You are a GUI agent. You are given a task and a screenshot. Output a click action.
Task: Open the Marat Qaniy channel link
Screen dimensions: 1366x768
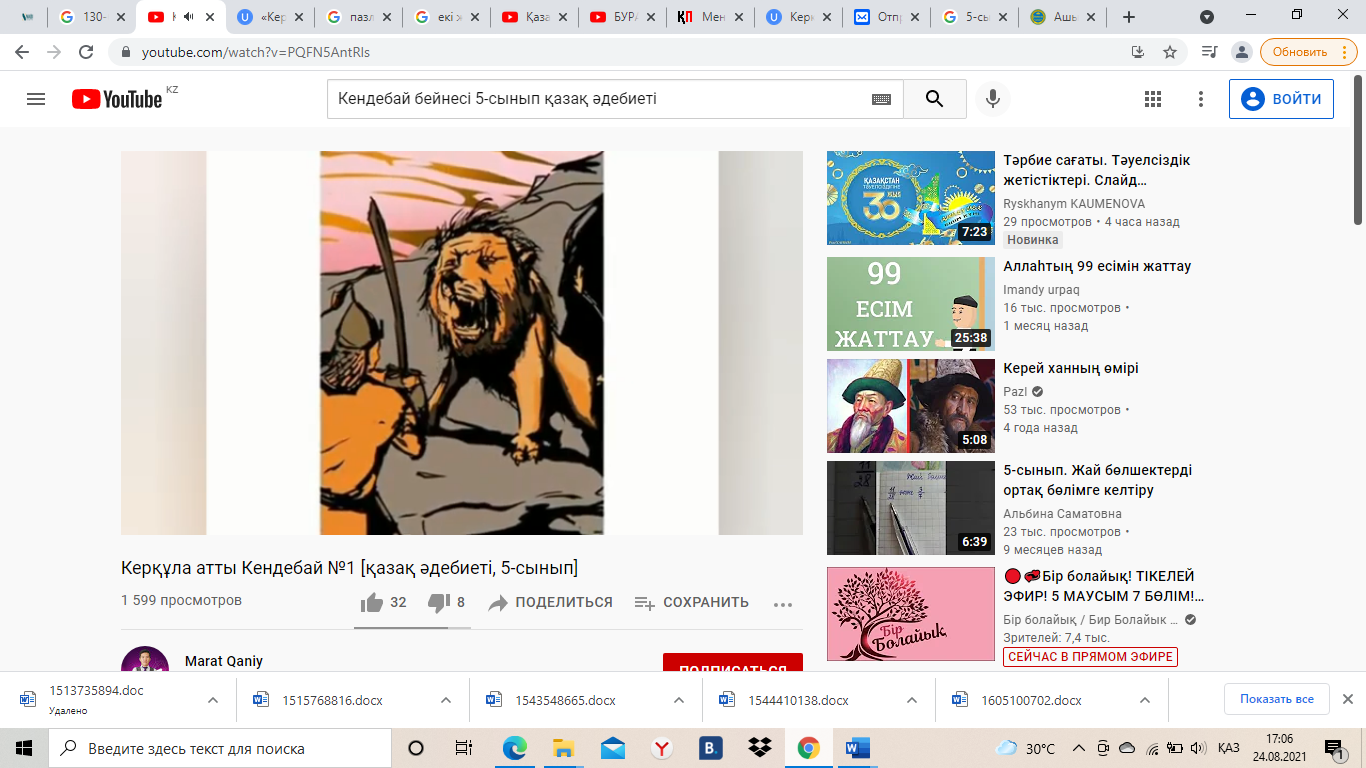coord(223,661)
